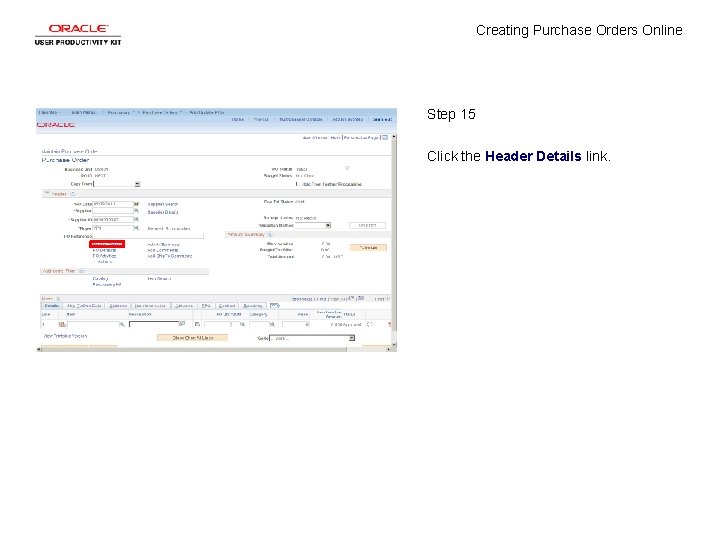Image resolution: width=720 pixels, height=540 pixels.
Task: Click the Supplier ID lookup magnifier icon
Action: tap(136, 219)
